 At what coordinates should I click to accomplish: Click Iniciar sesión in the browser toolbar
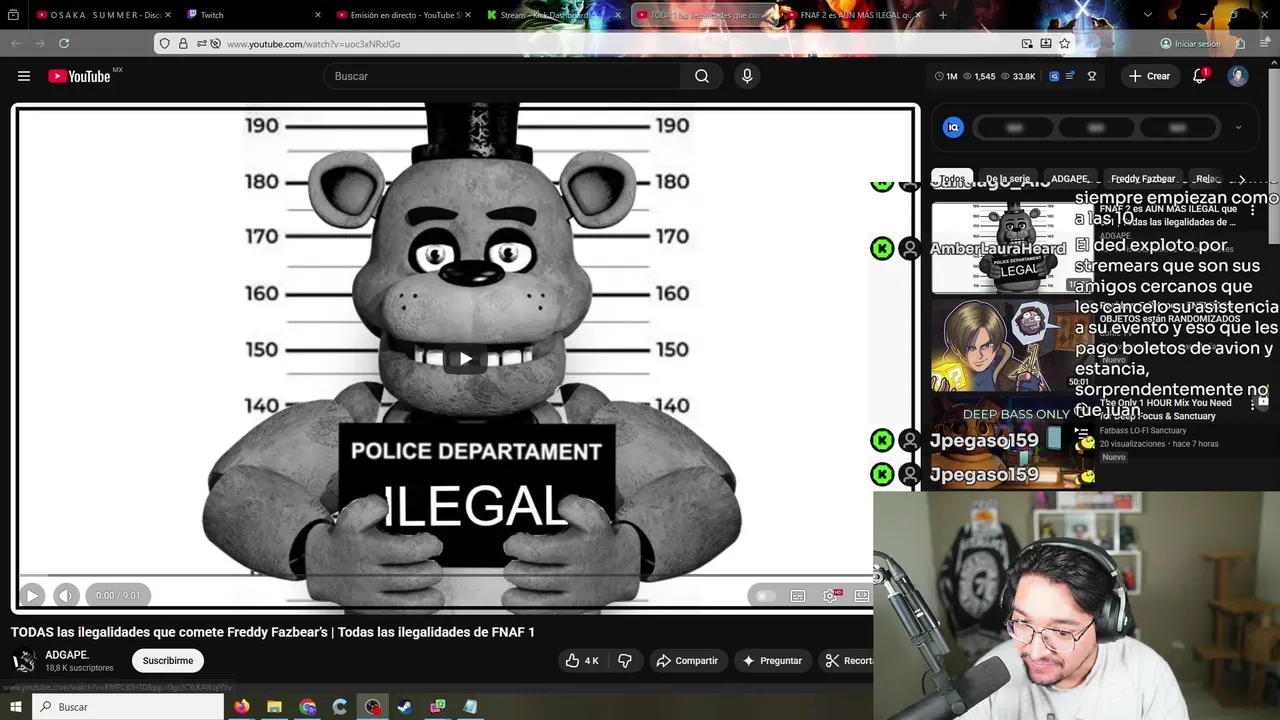tap(1190, 44)
